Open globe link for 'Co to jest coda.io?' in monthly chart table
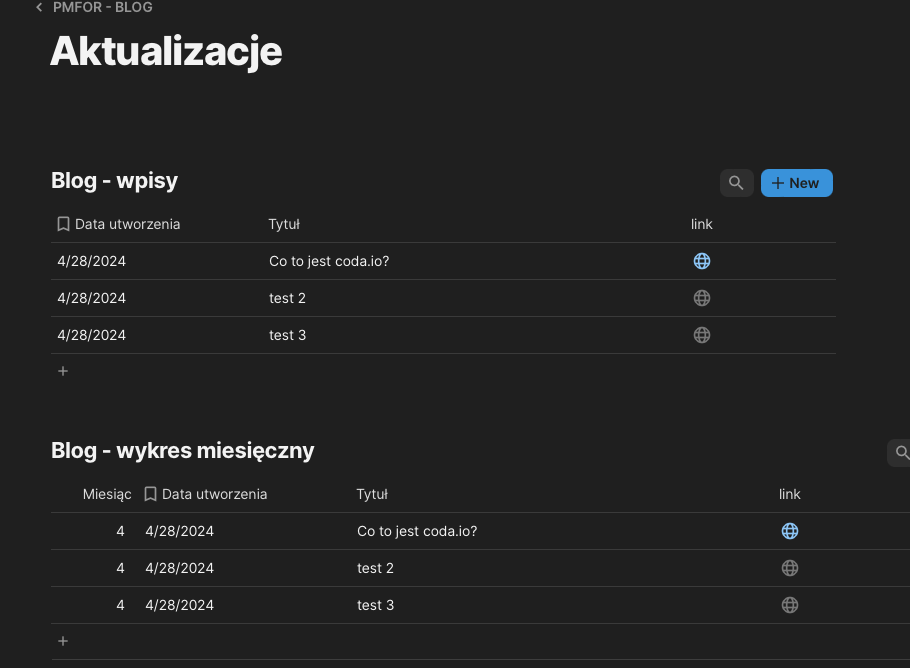Image resolution: width=910 pixels, height=668 pixels. tap(790, 531)
